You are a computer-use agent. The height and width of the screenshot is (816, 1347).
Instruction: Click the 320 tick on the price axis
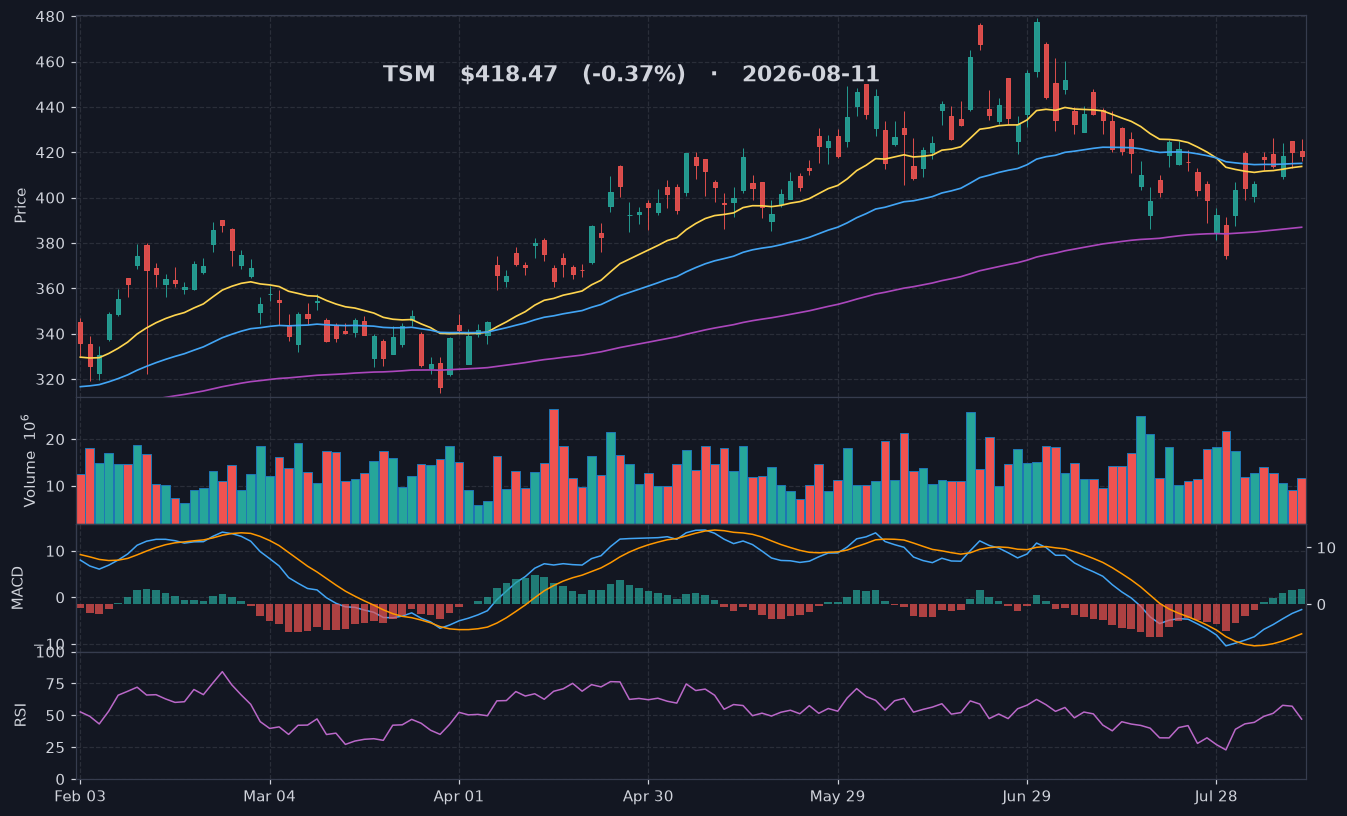[52, 380]
